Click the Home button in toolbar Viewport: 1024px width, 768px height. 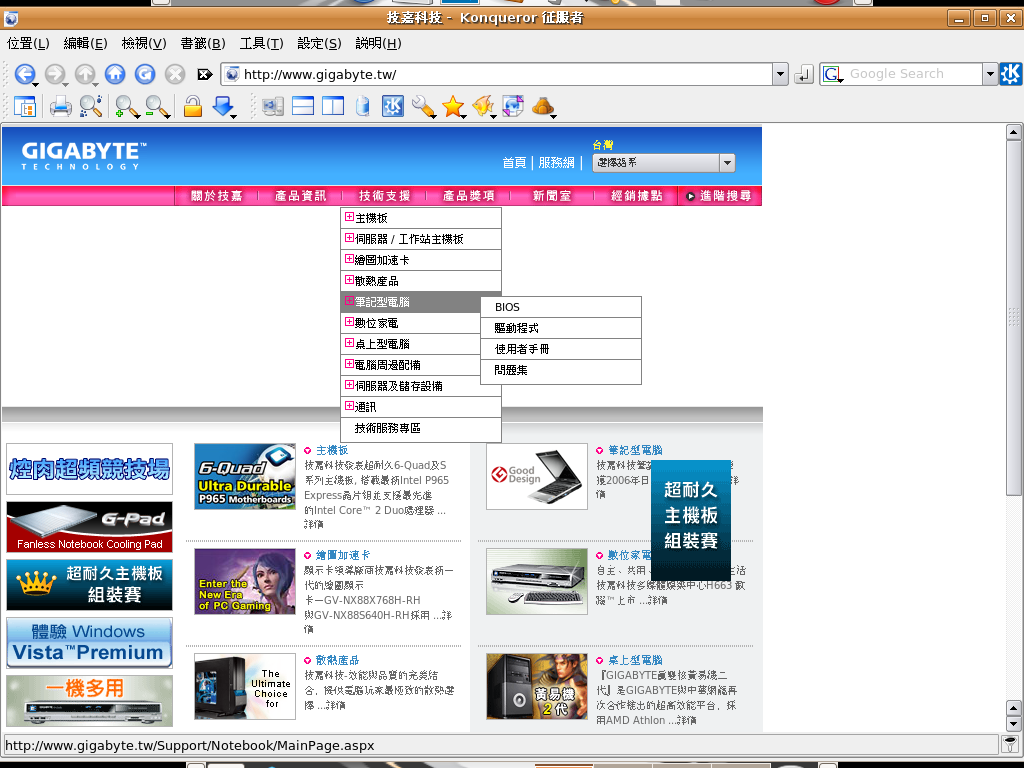115,74
